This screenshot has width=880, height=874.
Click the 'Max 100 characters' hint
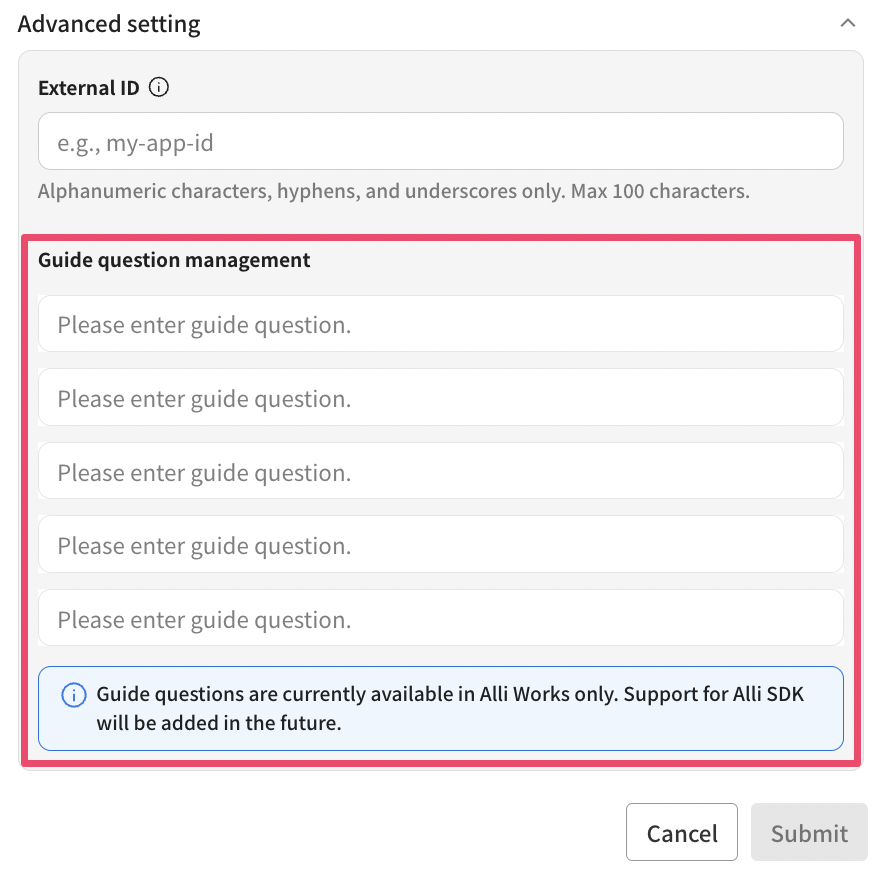point(660,191)
